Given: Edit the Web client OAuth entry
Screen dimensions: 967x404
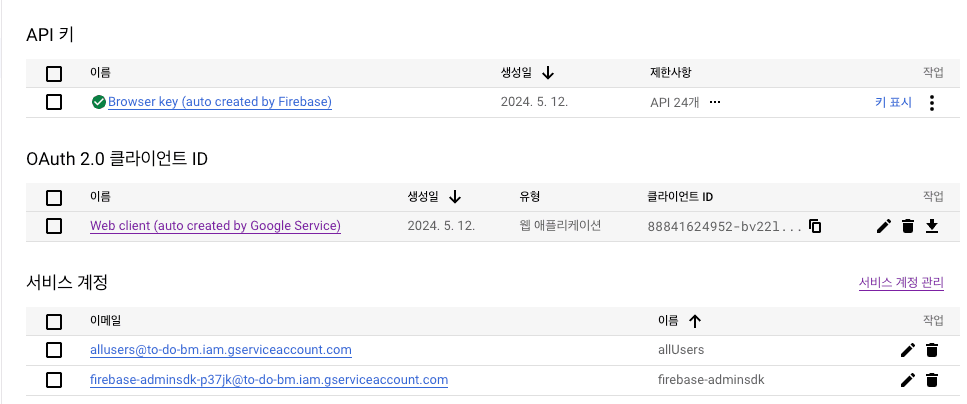Looking at the screenshot, I should click(884, 226).
